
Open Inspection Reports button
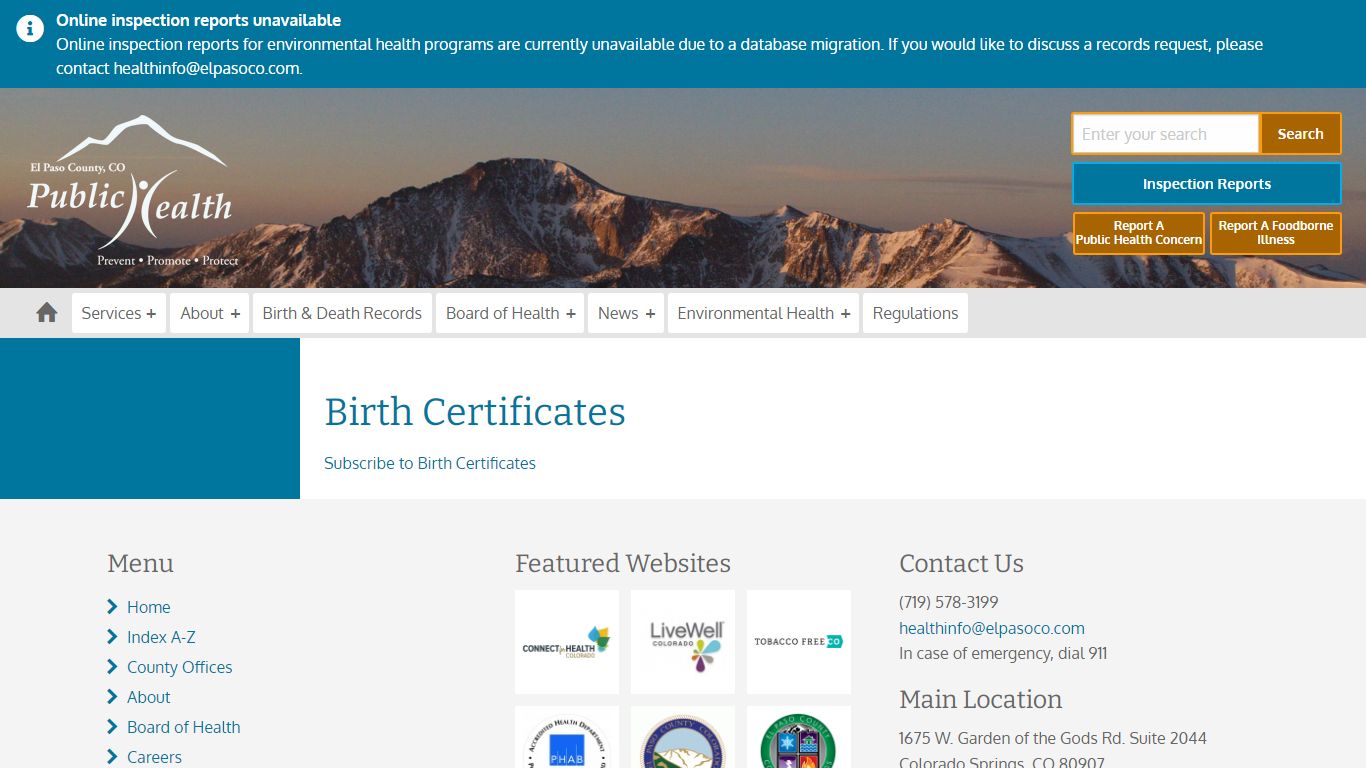(x=1207, y=184)
